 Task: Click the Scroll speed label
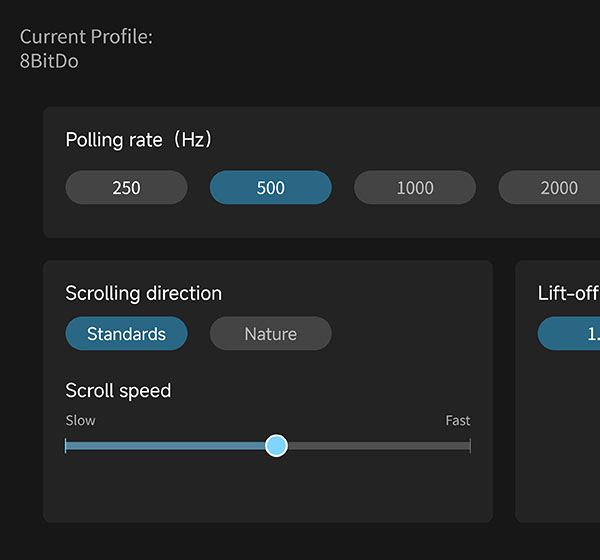[x=118, y=391]
